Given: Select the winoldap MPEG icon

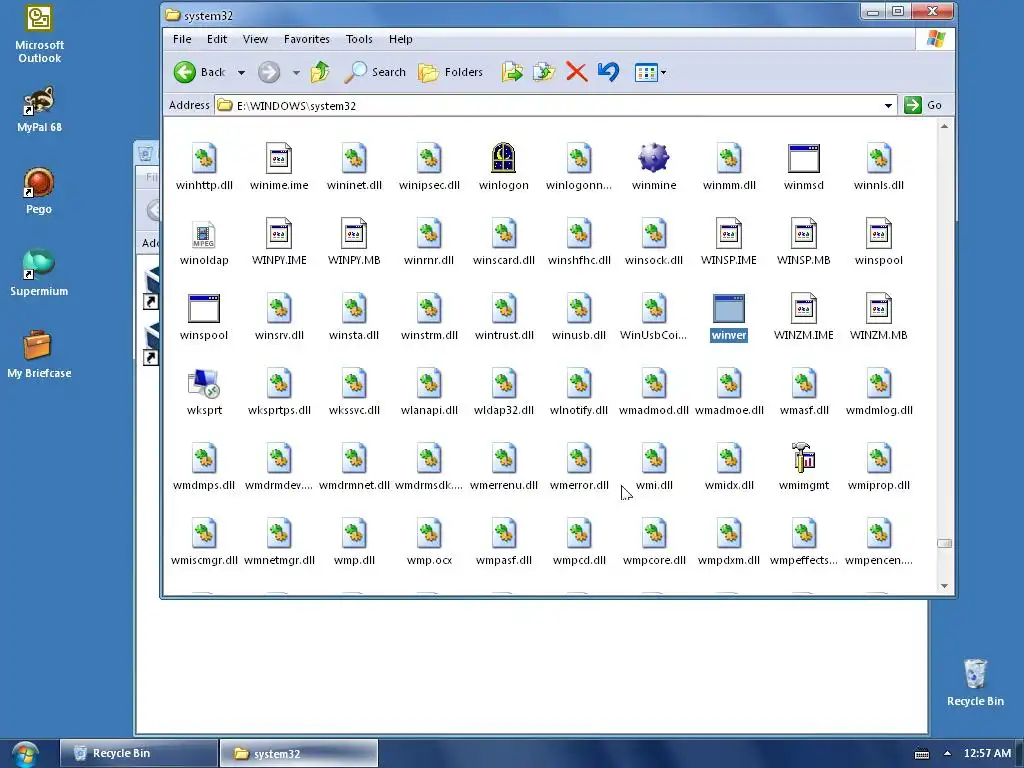Looking at the screenshot, I should tap(204, 234).
